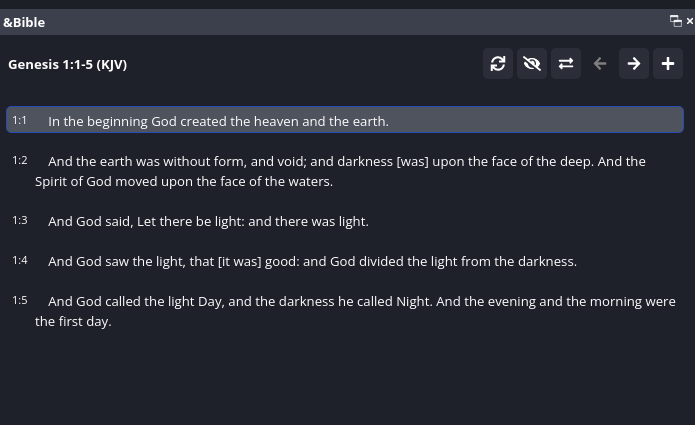Viewport: 695px width, 425px height.
Task: Click the sync/refresh circular arrows icon
Action: point(498,64)
